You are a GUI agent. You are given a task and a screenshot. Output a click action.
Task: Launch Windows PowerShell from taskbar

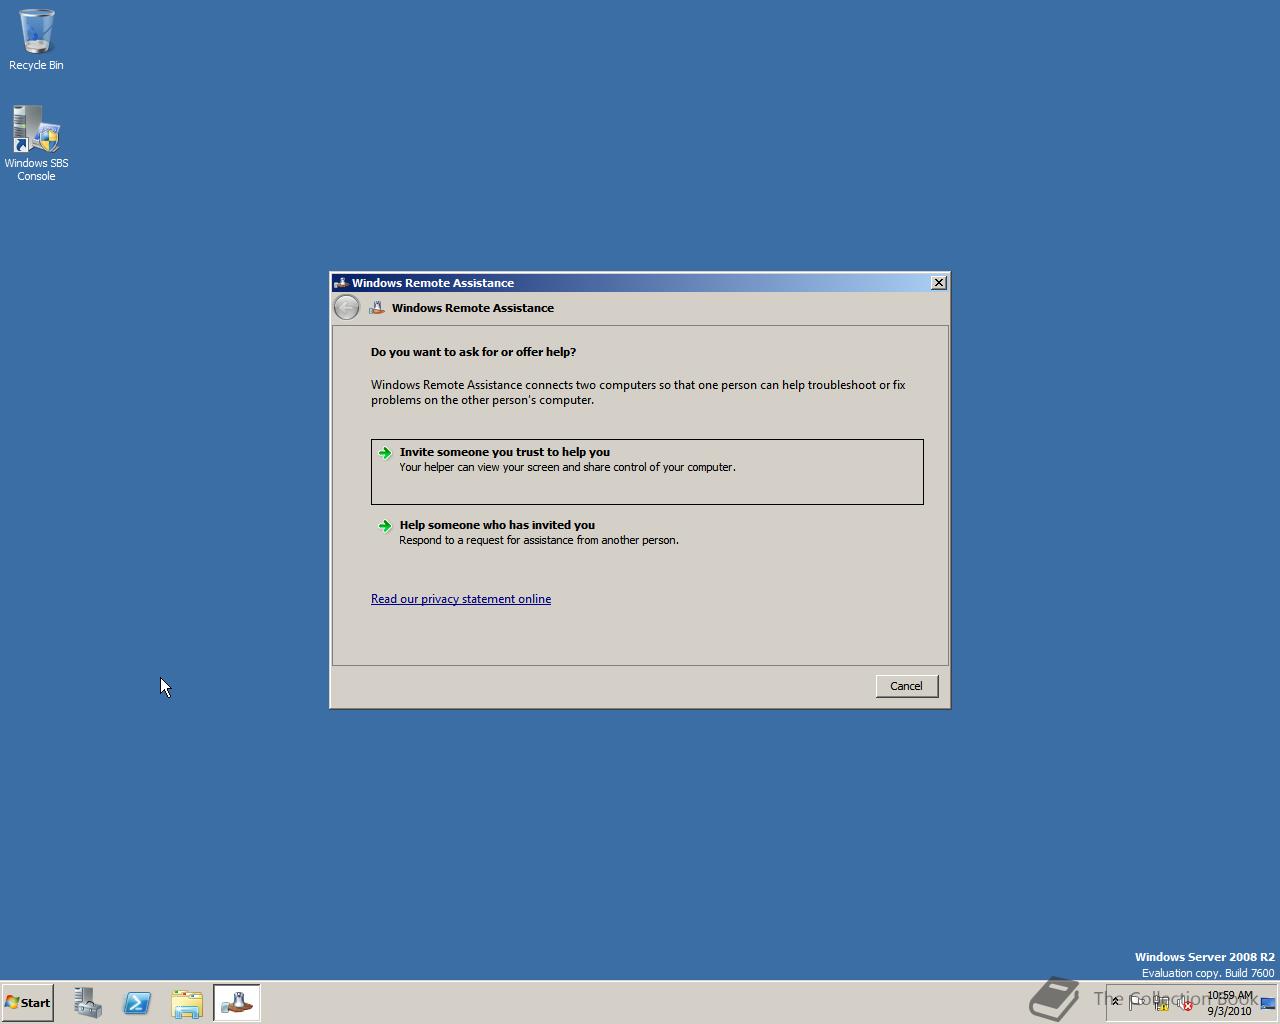point(137,1003)
